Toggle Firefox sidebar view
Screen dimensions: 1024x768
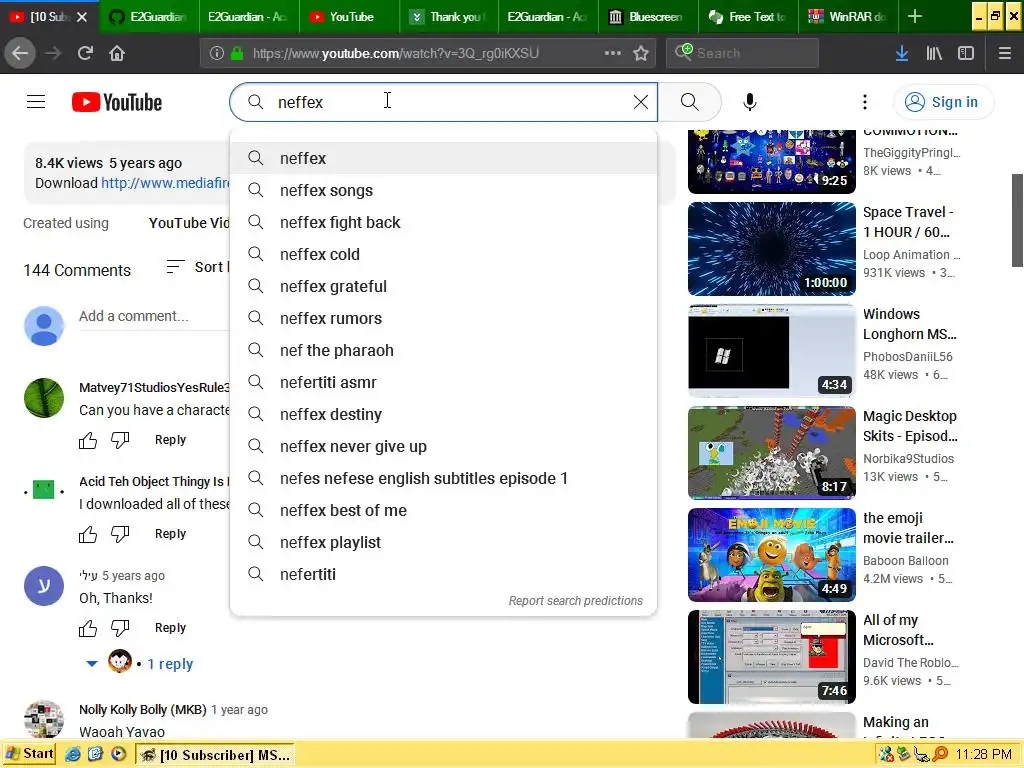pos(966,53)
